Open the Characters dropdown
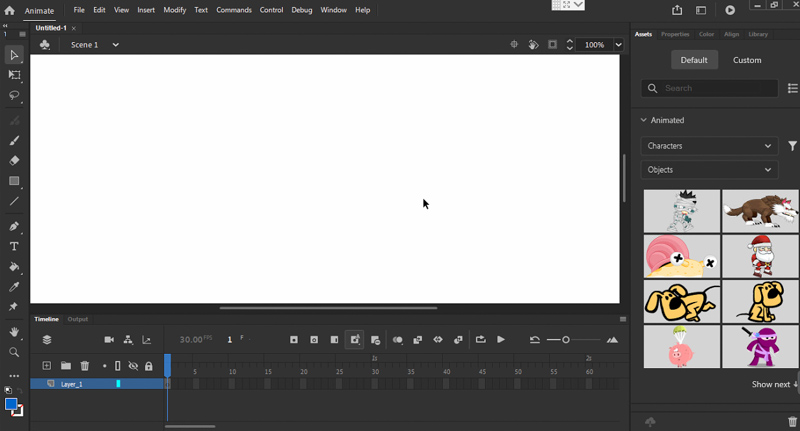 (708, 146)
